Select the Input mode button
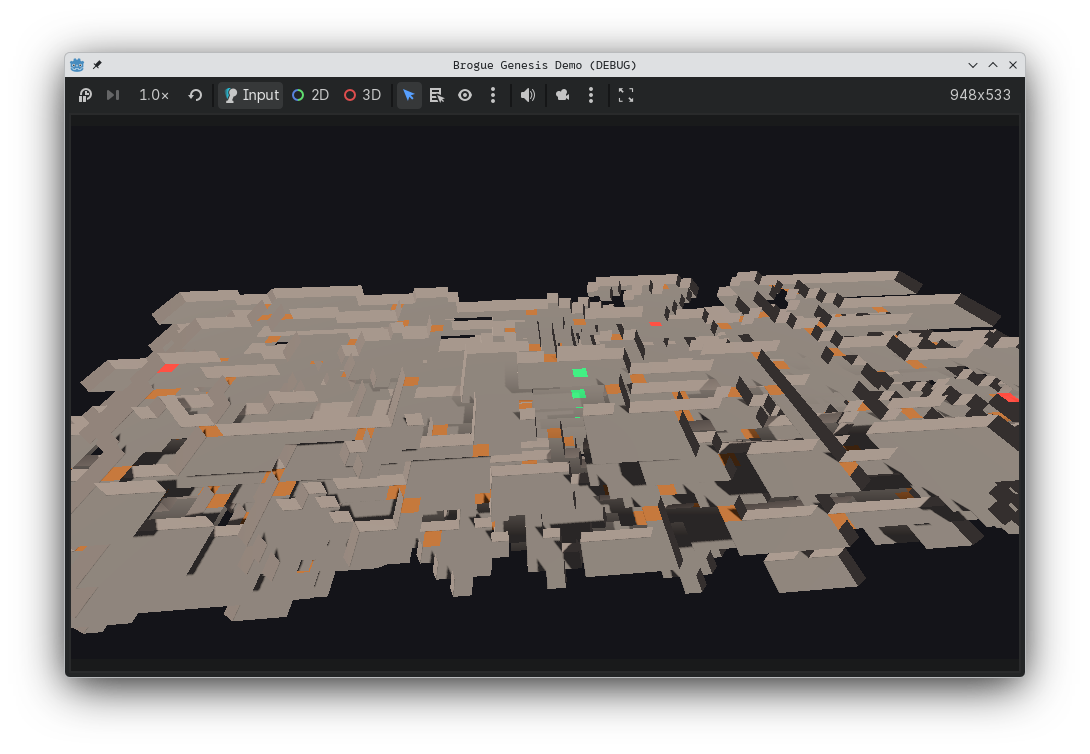This screenshot has height=754, width=1090. [250, 95]
